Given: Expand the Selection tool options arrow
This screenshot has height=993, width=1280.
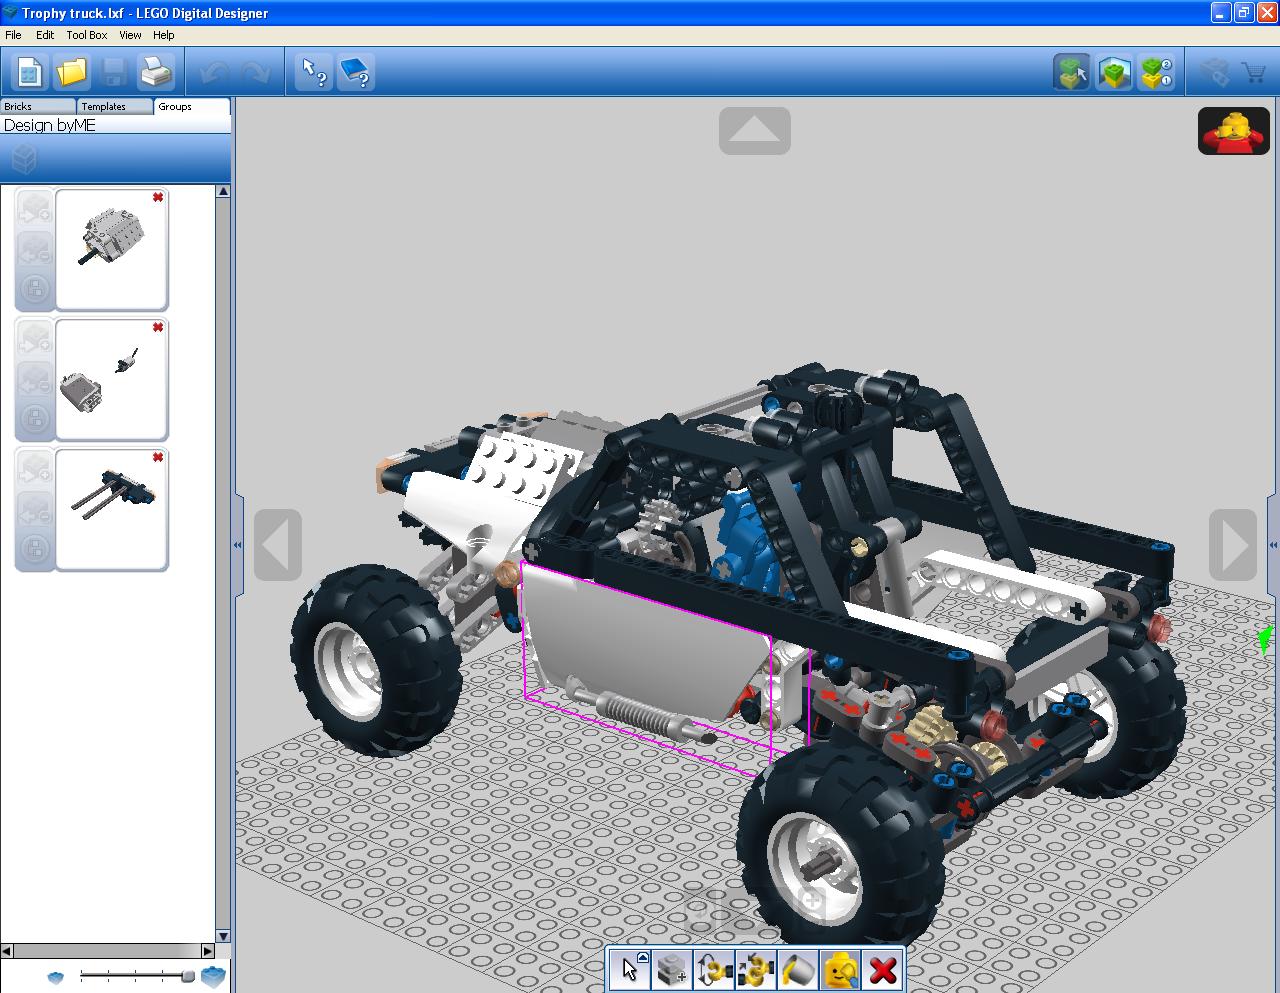Looking at the screenshot, I should pos(643,957).
